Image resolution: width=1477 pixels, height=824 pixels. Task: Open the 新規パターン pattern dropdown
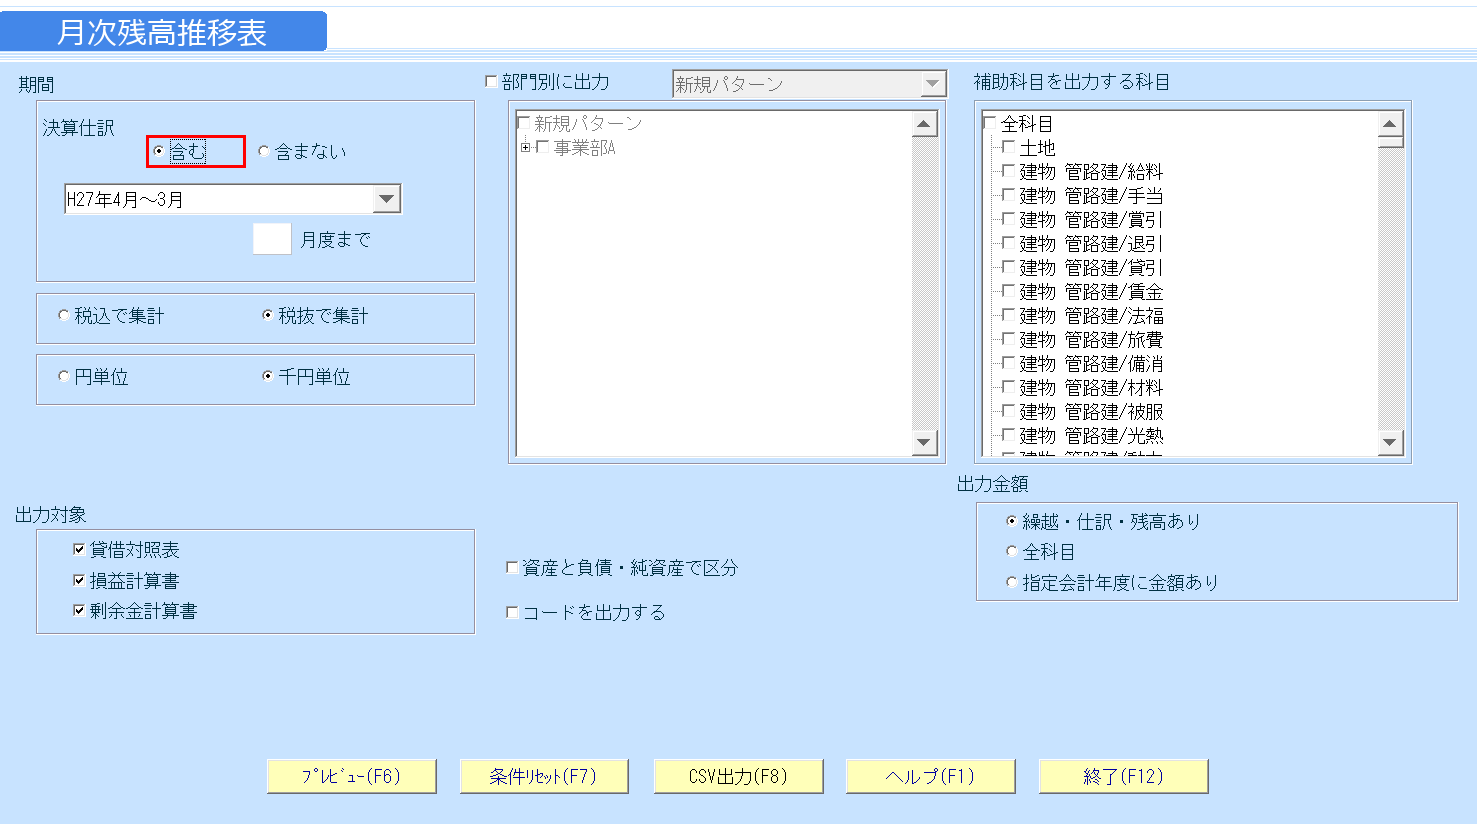[x=934, y=83]
